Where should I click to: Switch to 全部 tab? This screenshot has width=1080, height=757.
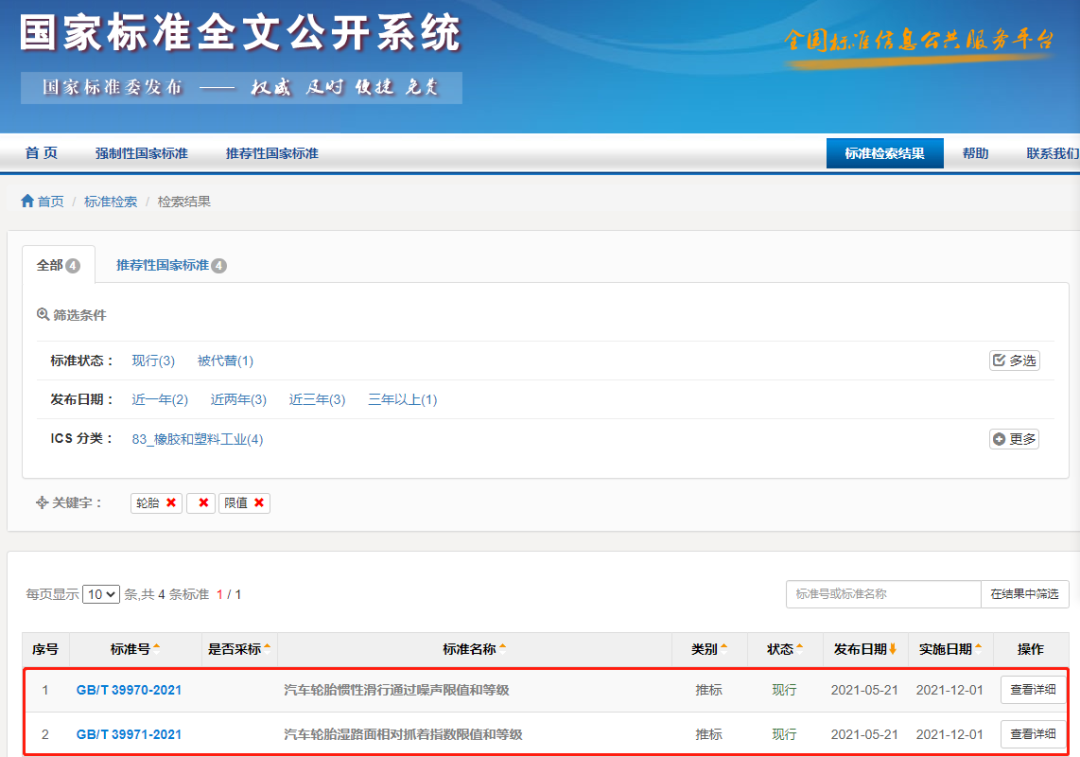[59, 265]
